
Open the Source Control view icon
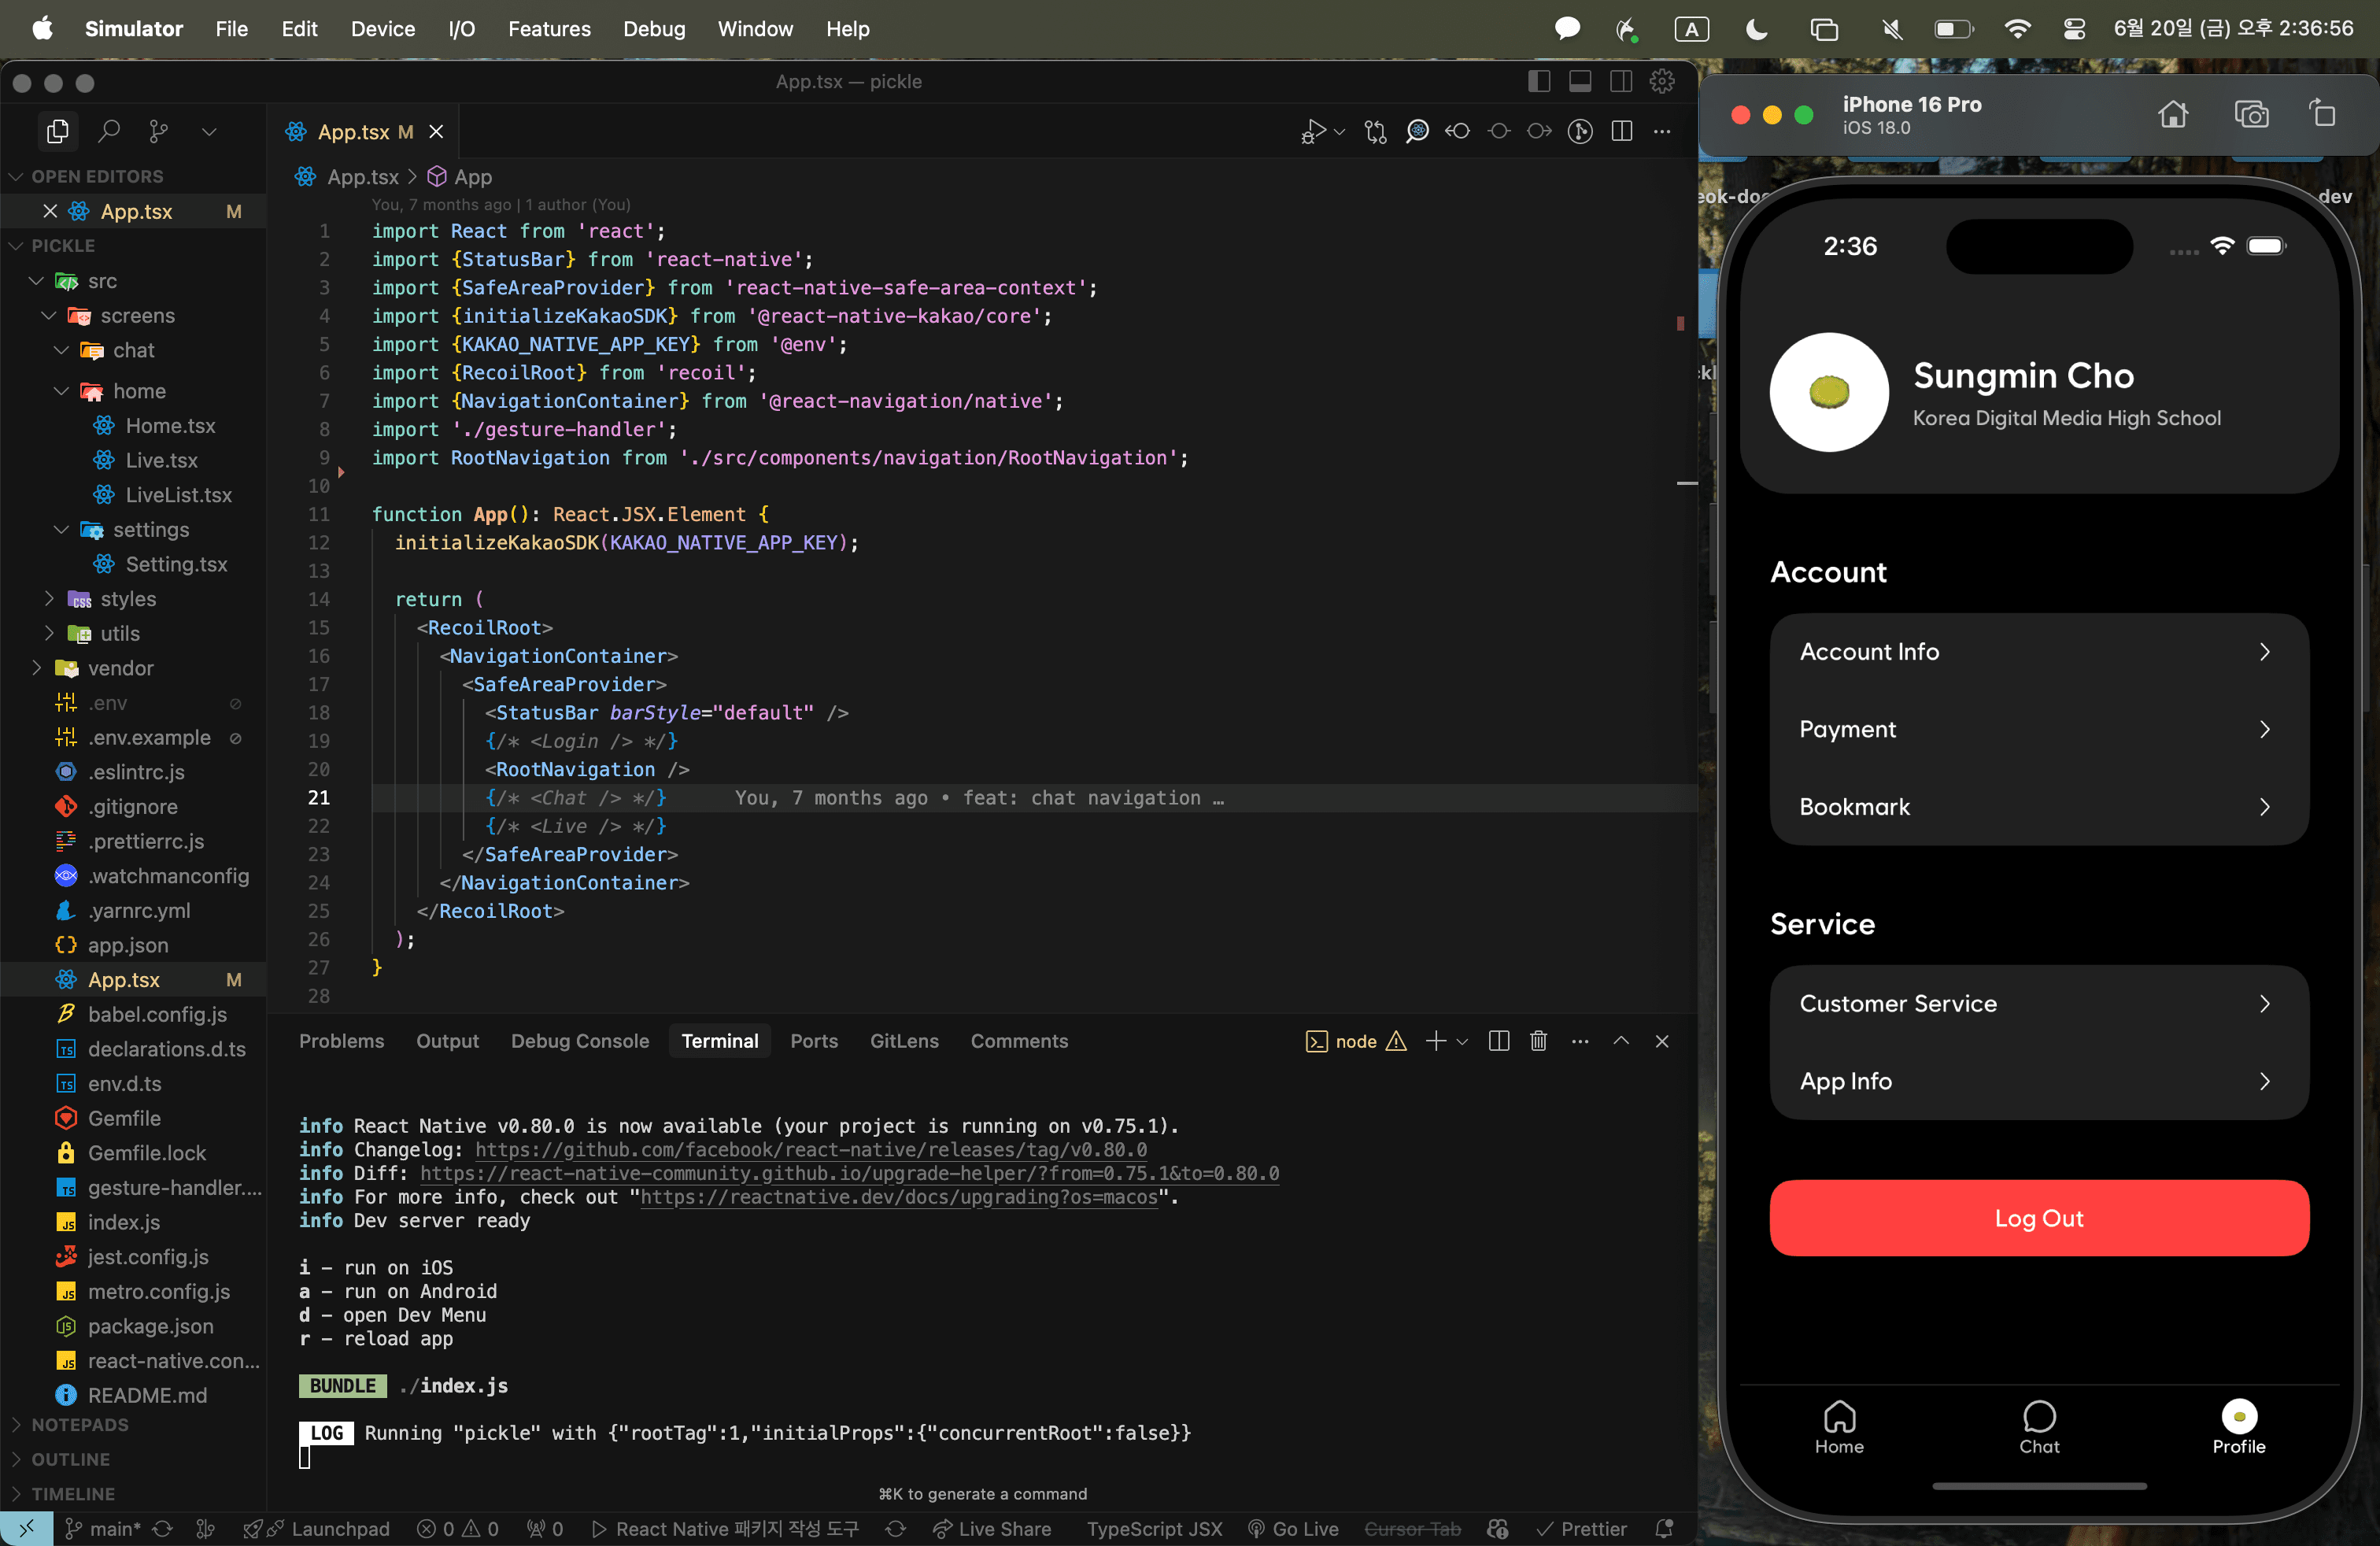click(x=159, y=131)
